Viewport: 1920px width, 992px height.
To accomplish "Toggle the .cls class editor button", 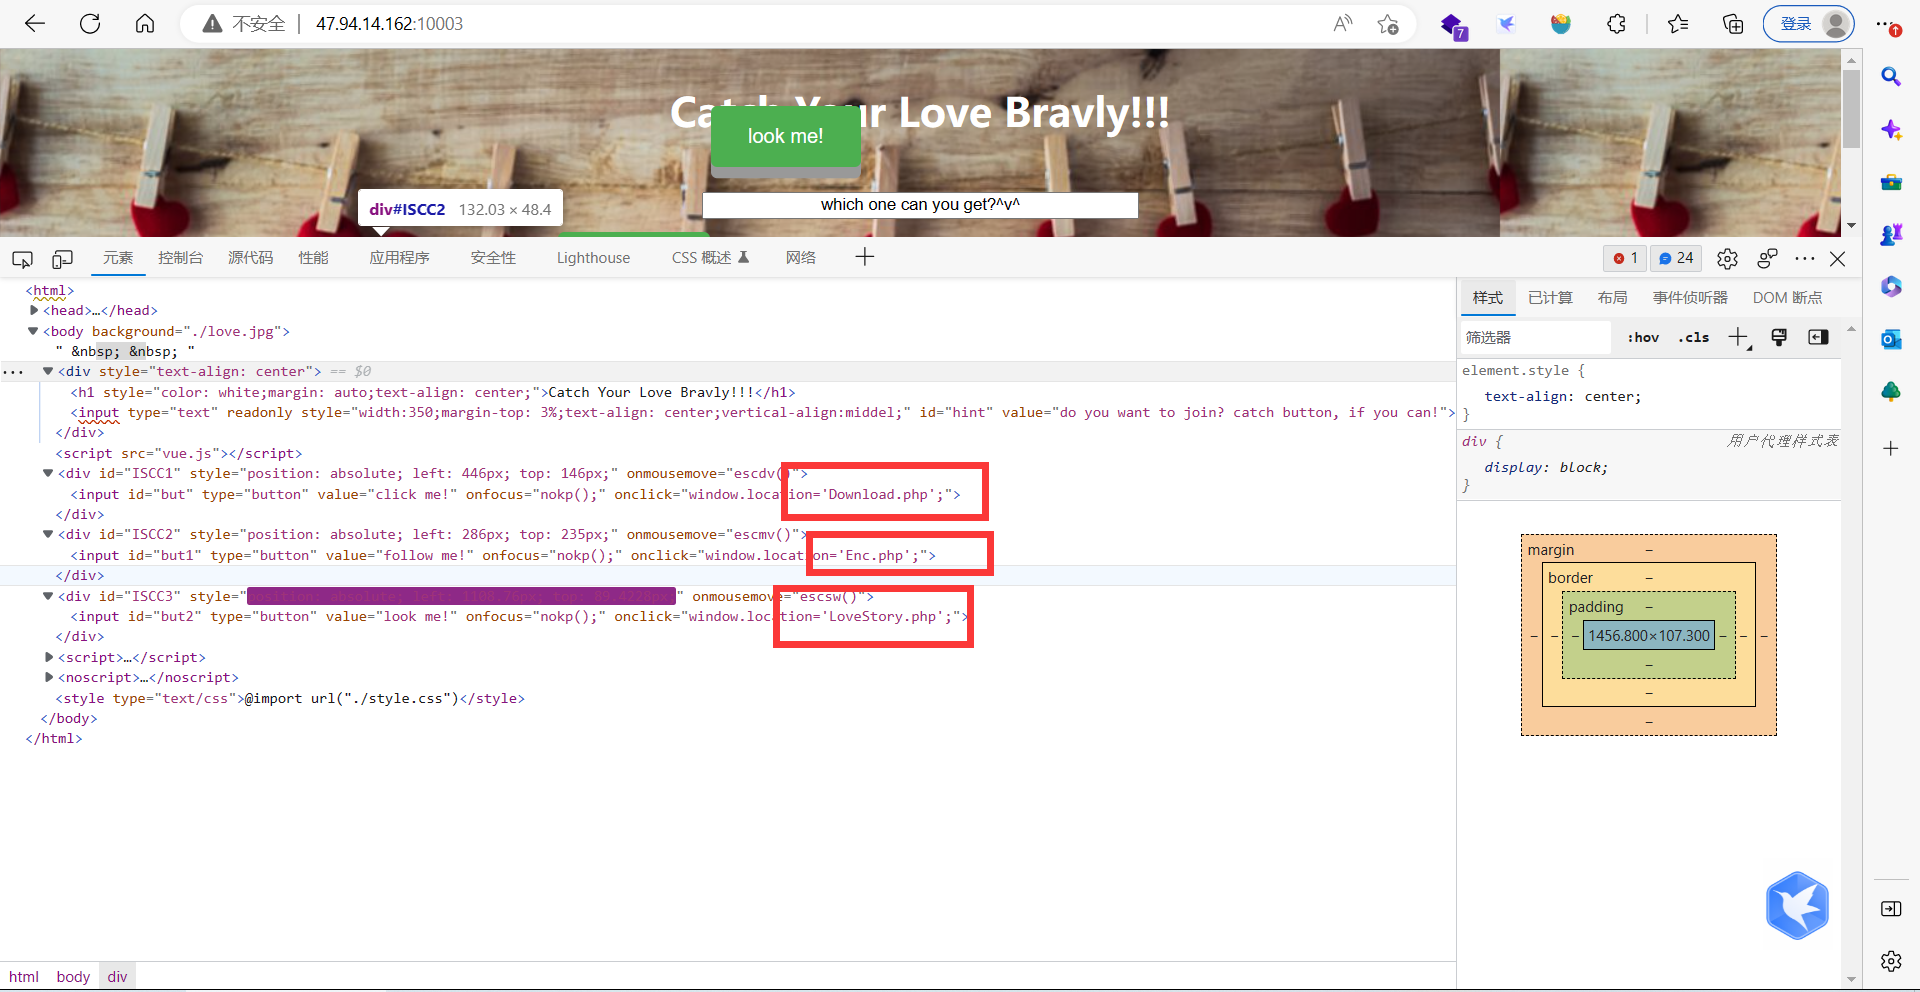I will pos(1694,338).
